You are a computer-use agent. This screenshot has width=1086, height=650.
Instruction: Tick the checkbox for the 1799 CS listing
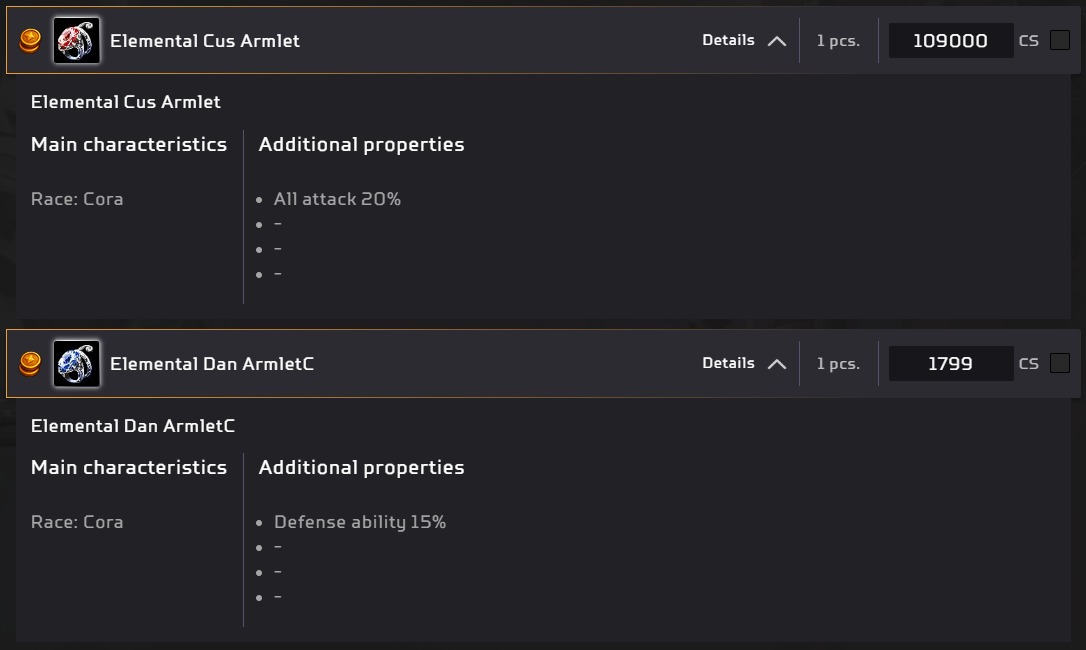pyautogui.click(x=1060, y=363)
